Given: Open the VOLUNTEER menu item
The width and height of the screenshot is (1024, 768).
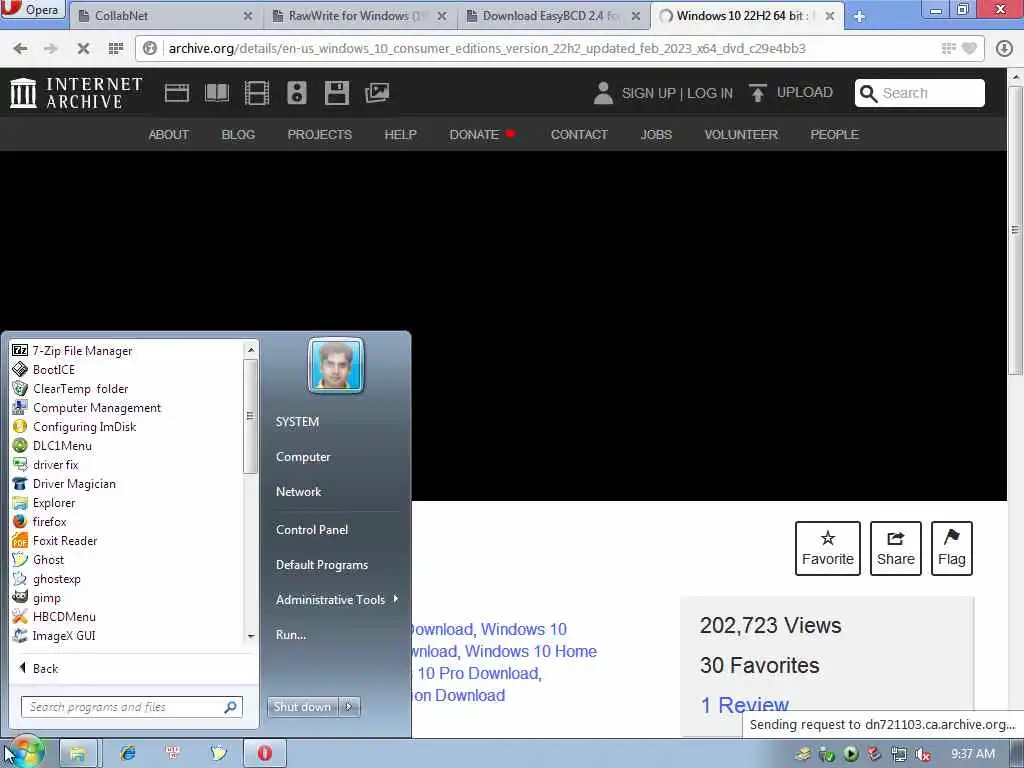Looking at the screenshot, I should (x=741, y=135).
